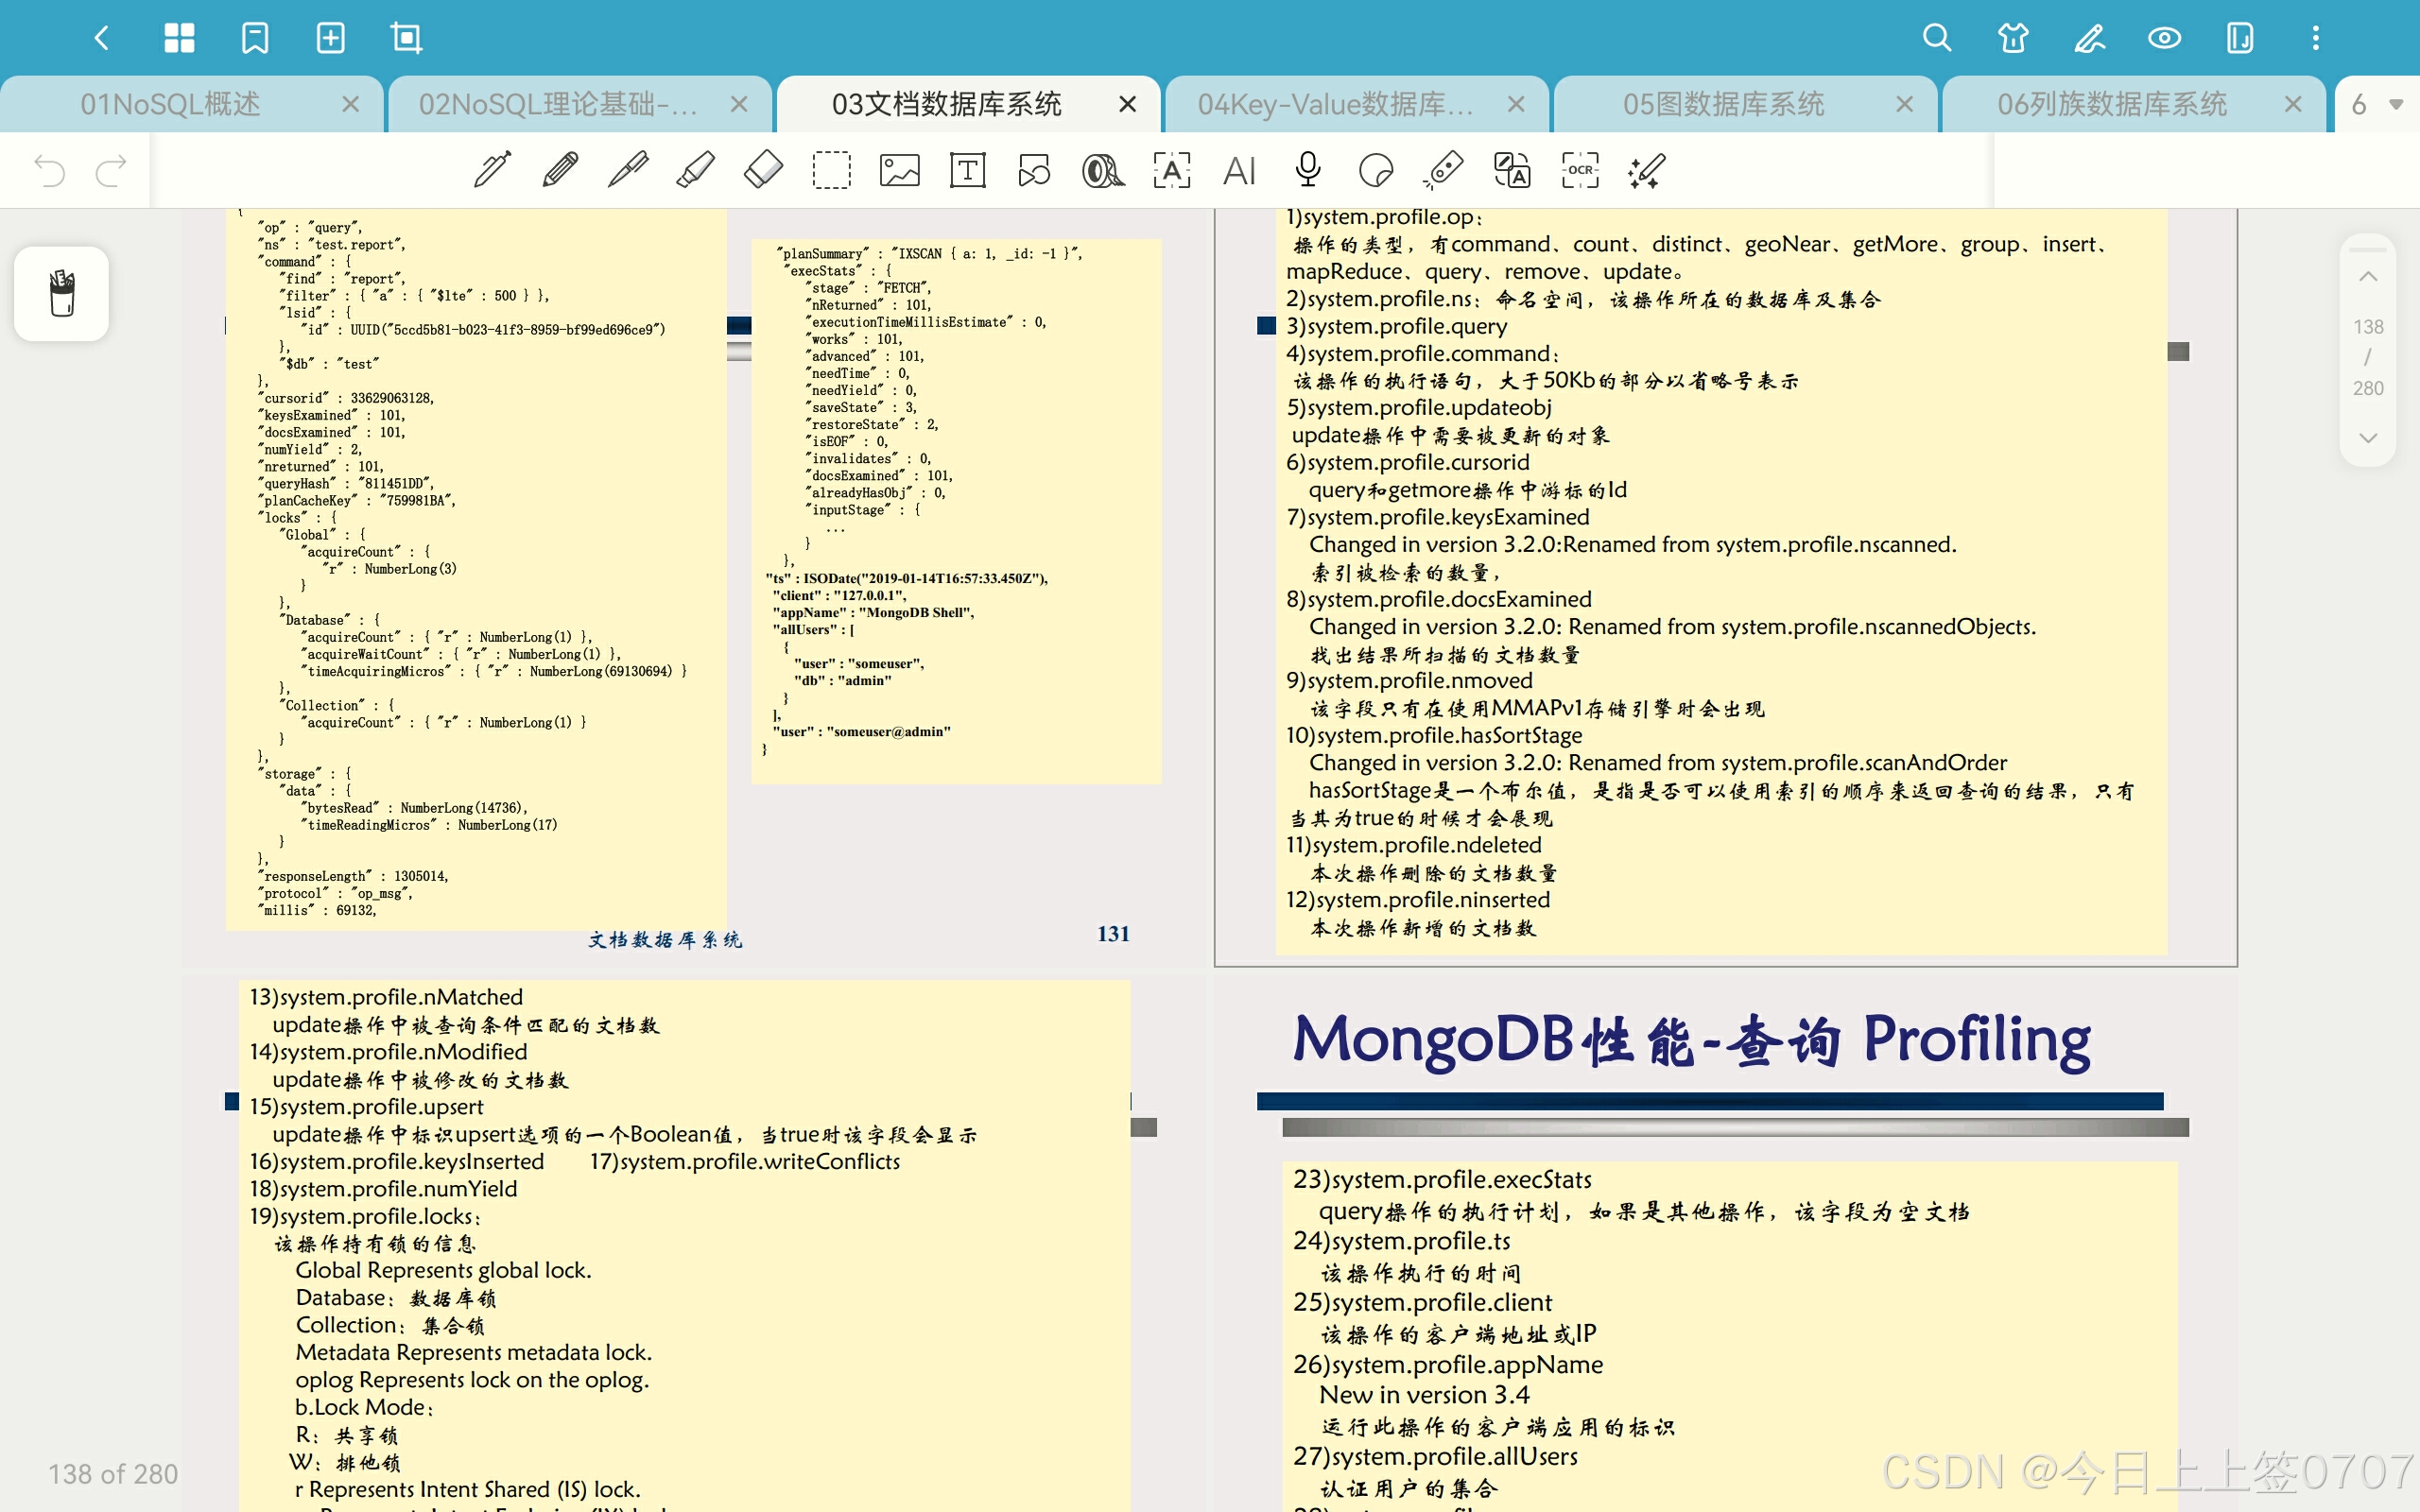This screenshot has height=1512, width=2420.
Task: Select the shapes tool
Action: pyautogui.click(x=1035, y=170)
